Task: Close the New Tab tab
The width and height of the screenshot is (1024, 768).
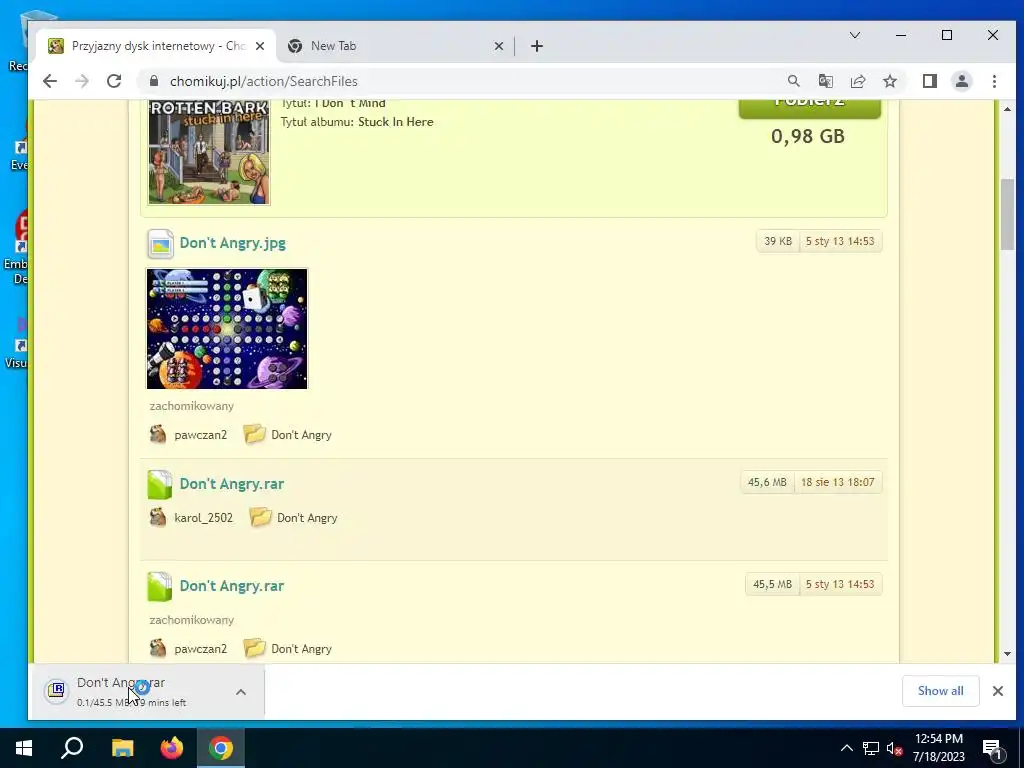Action: [498, 46]
